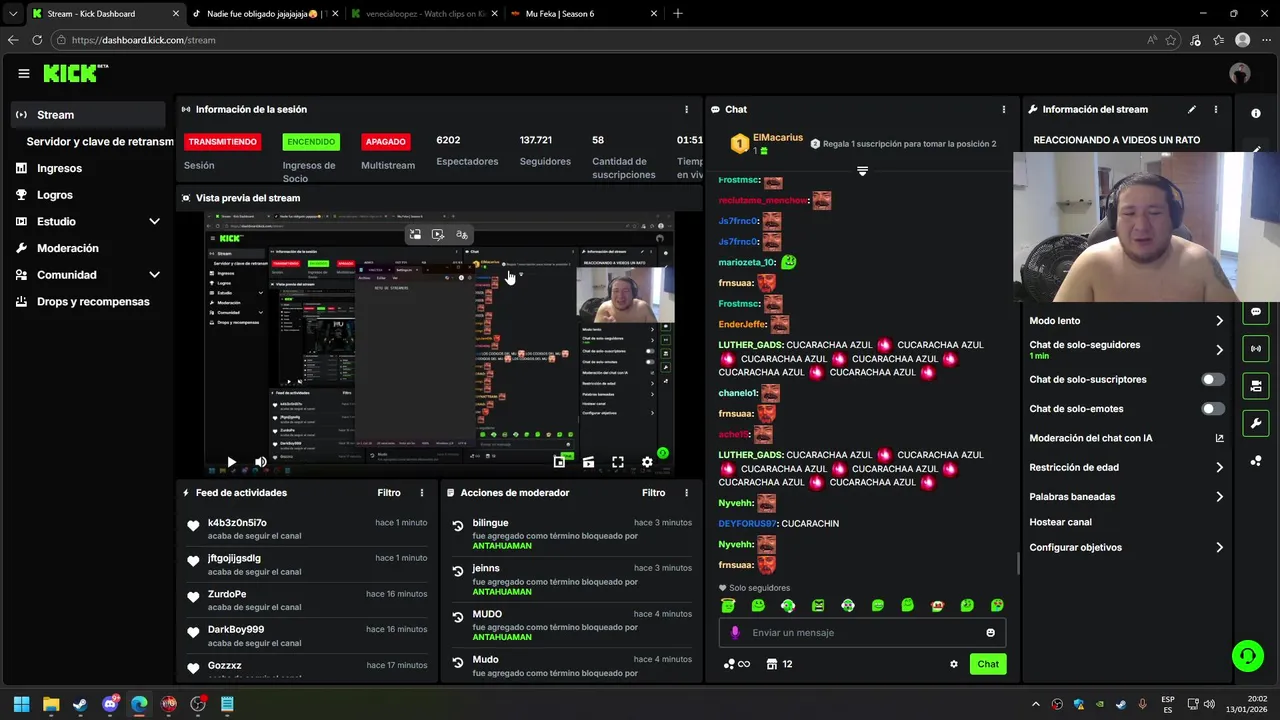Click the green Chat send button
Image resolution: width=1280 pixels, height=720 pixels.
988,664
